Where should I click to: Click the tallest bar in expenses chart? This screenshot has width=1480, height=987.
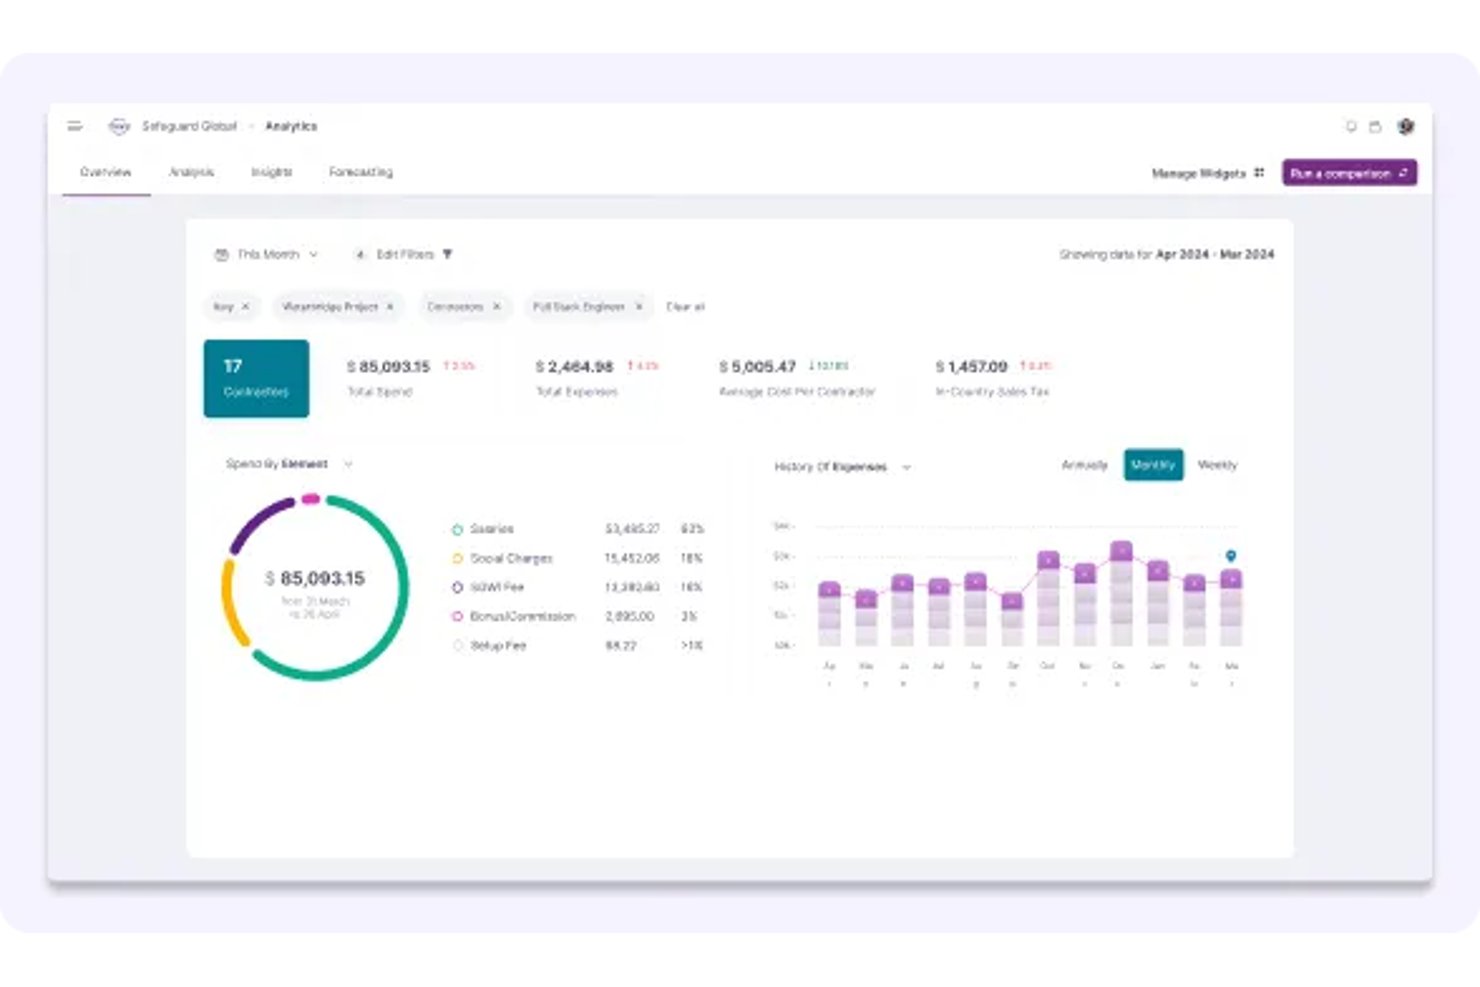tap(1121, 594)
